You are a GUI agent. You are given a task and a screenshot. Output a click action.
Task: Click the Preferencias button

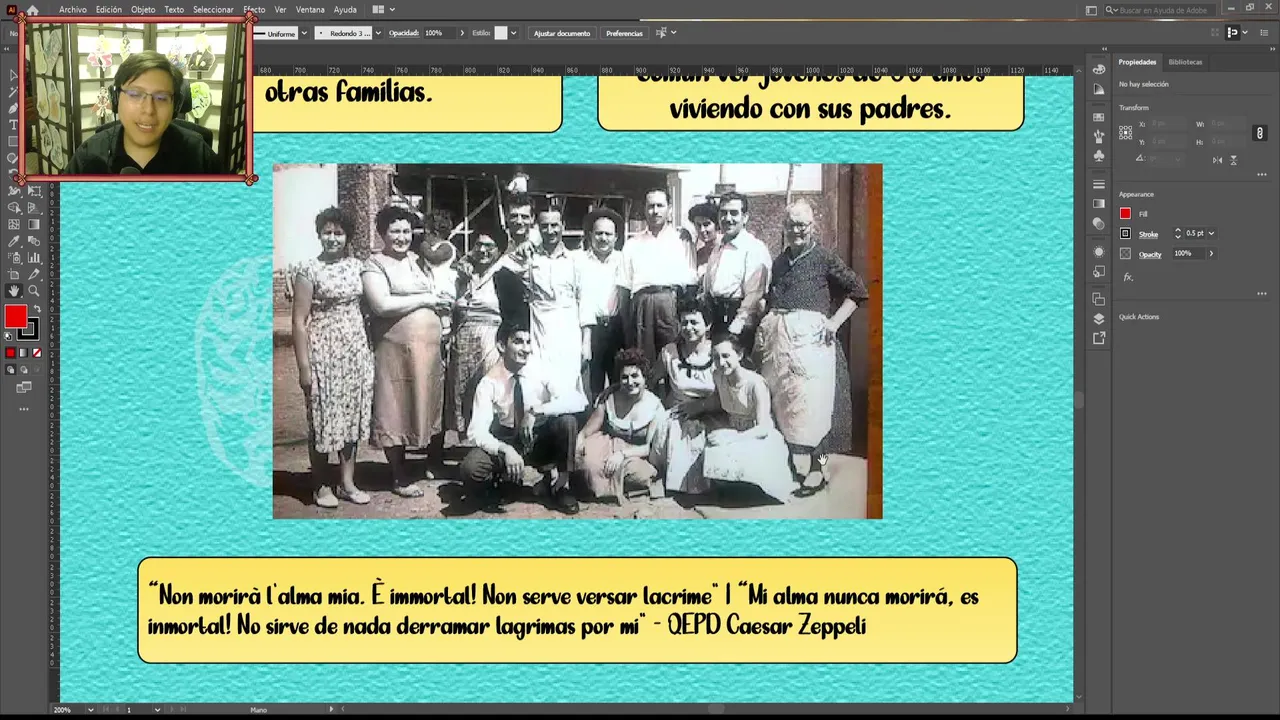(x=624, y=33)
